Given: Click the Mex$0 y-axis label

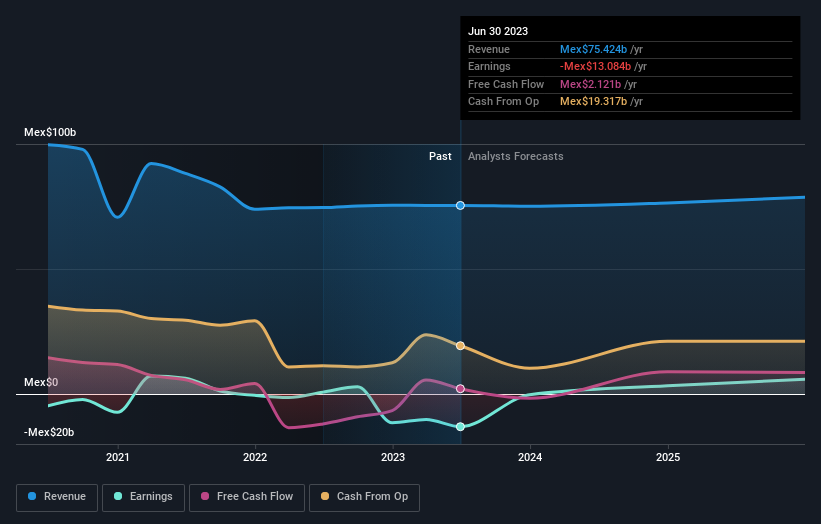Looking at the screenshot, I should tap(41, 382).
